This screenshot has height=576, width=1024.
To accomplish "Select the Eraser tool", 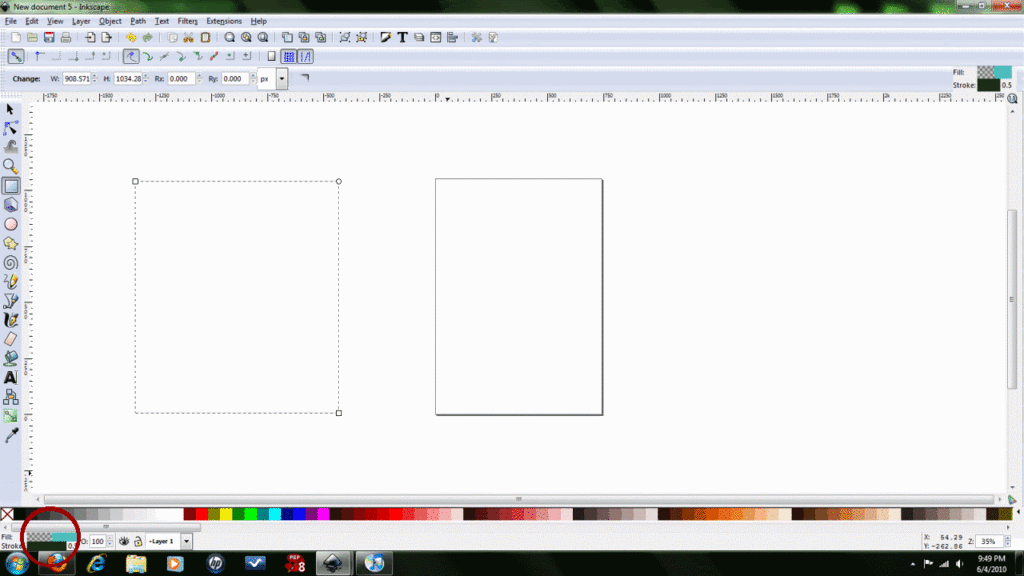I will pyautogui.click(x=10, y=339).
